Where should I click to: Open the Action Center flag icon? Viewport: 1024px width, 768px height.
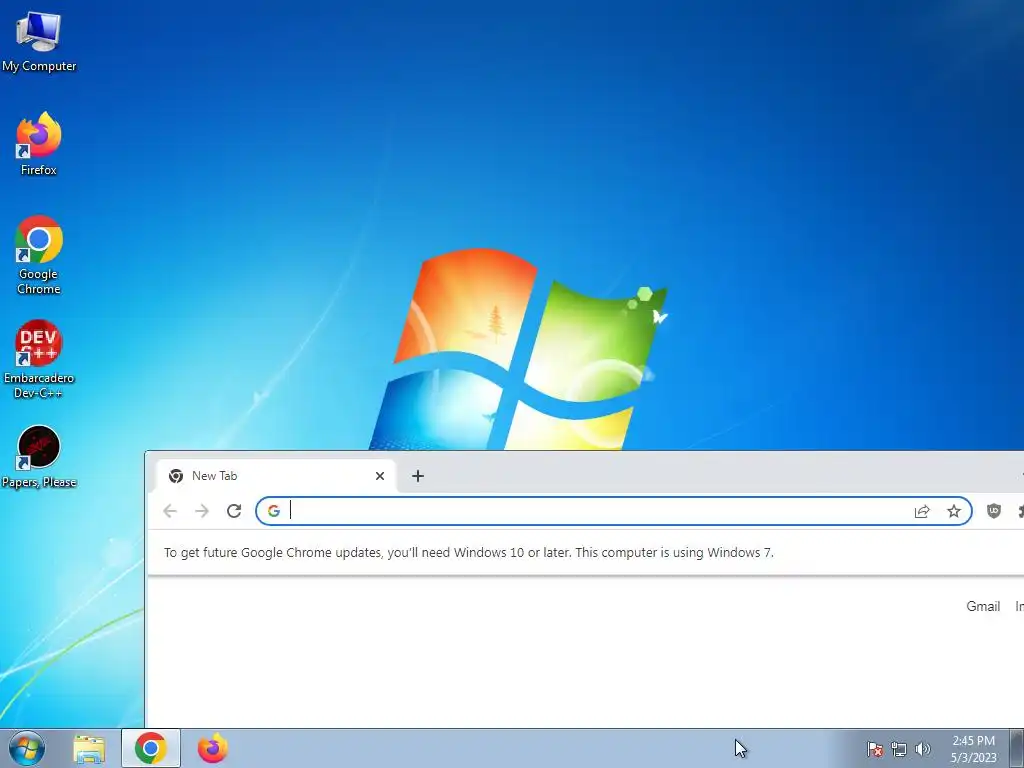[x=875, y=749]
